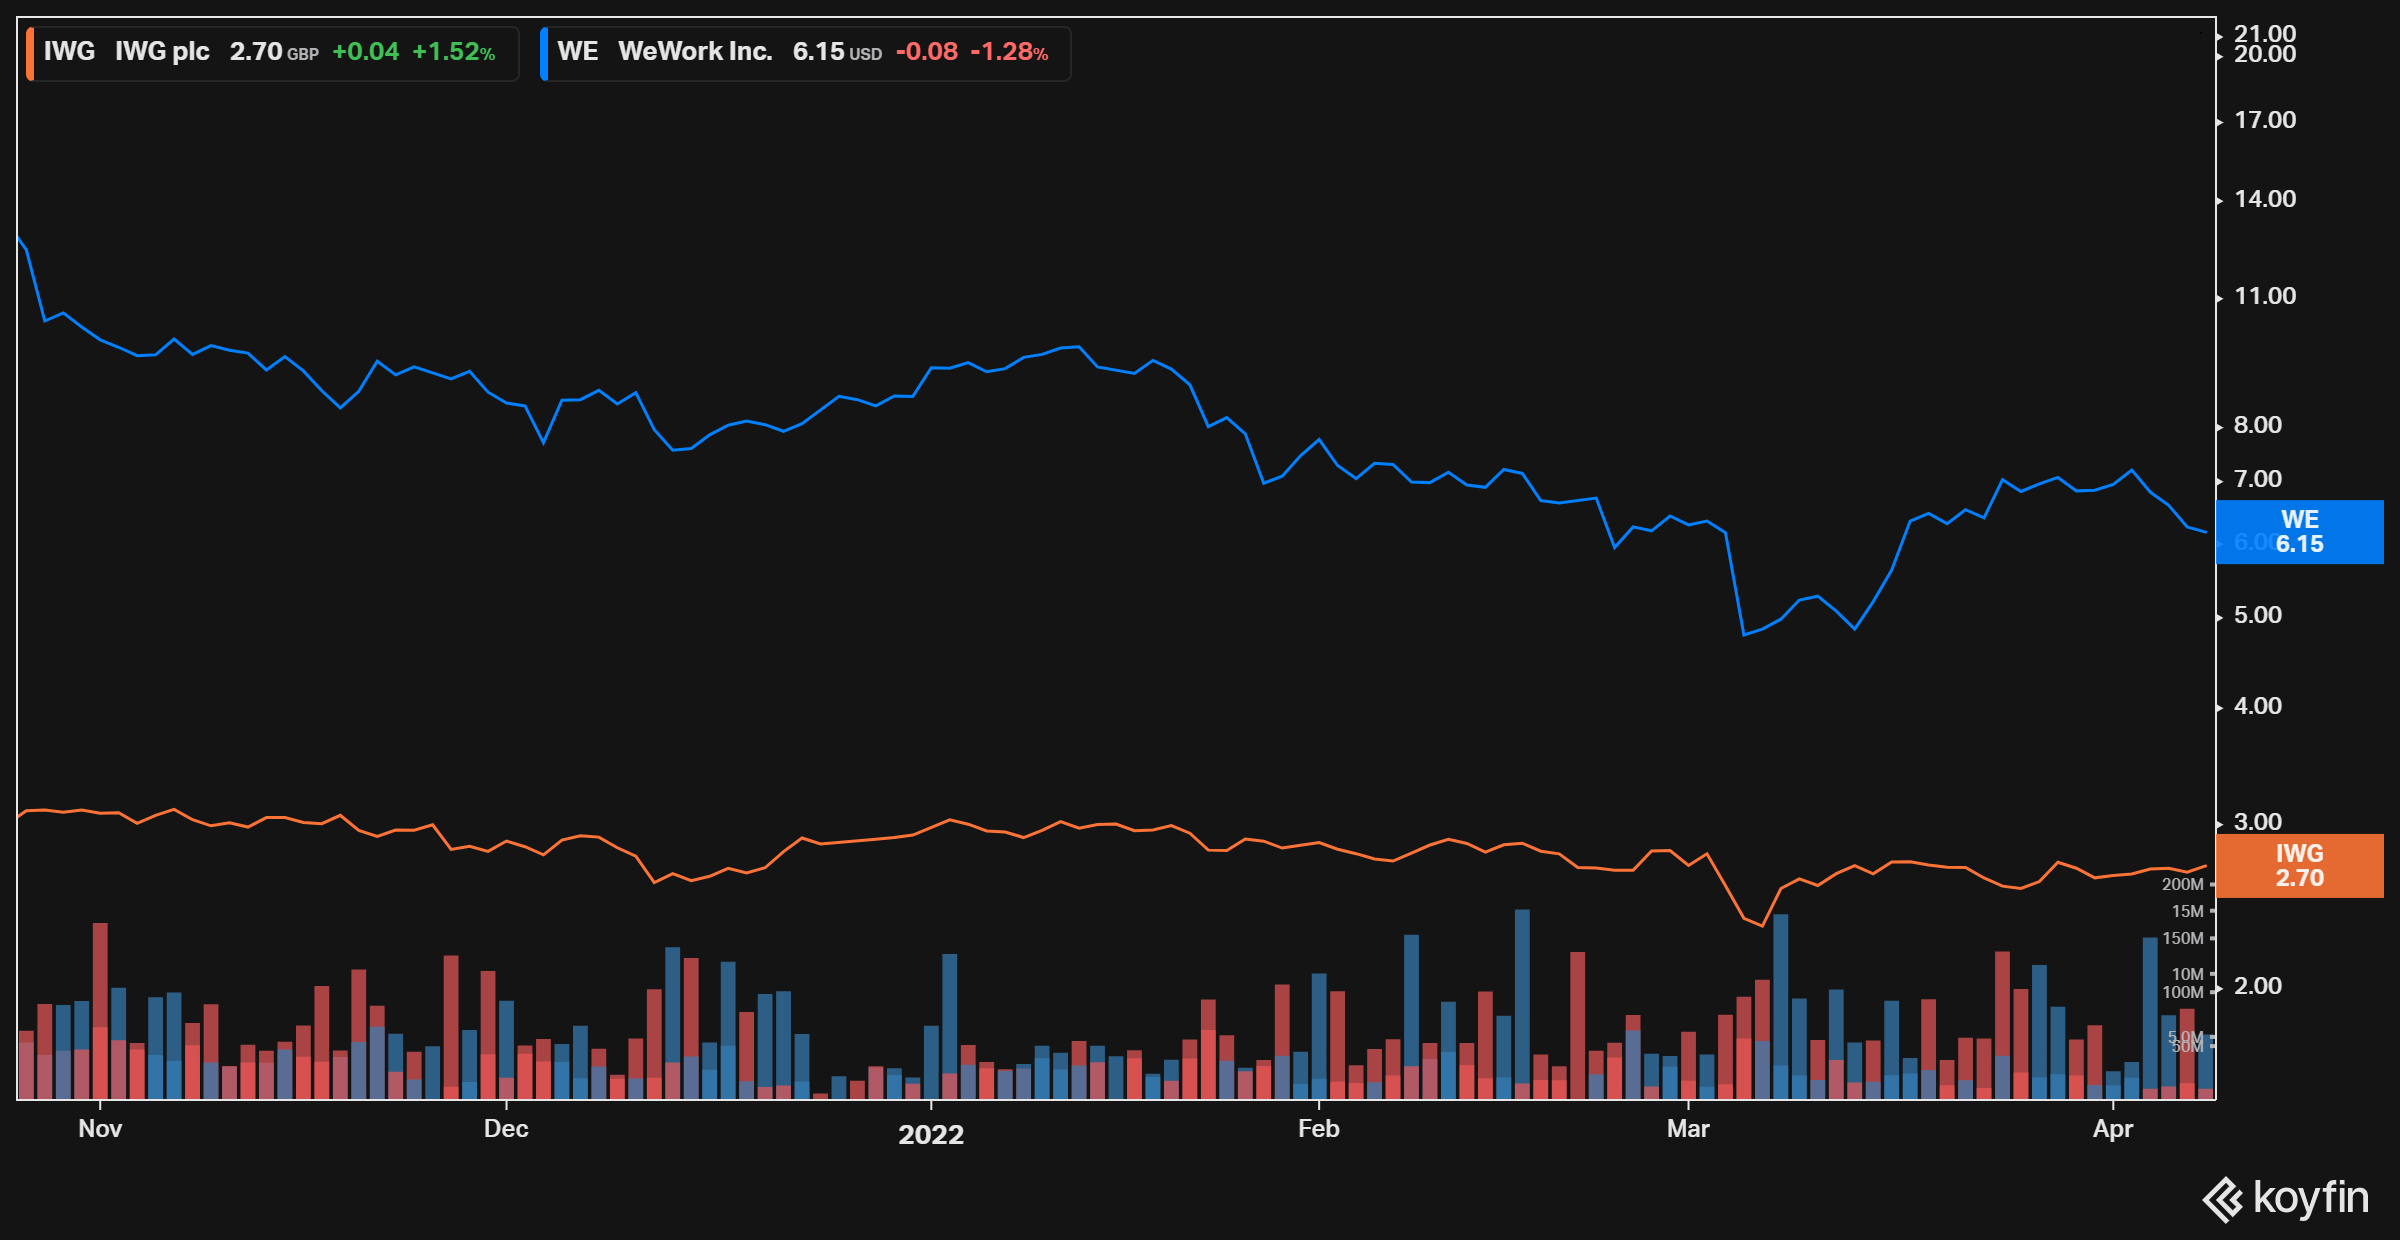Click the WE -0.08 change value
The image size is (2400, 1240).
click(927, 52)
